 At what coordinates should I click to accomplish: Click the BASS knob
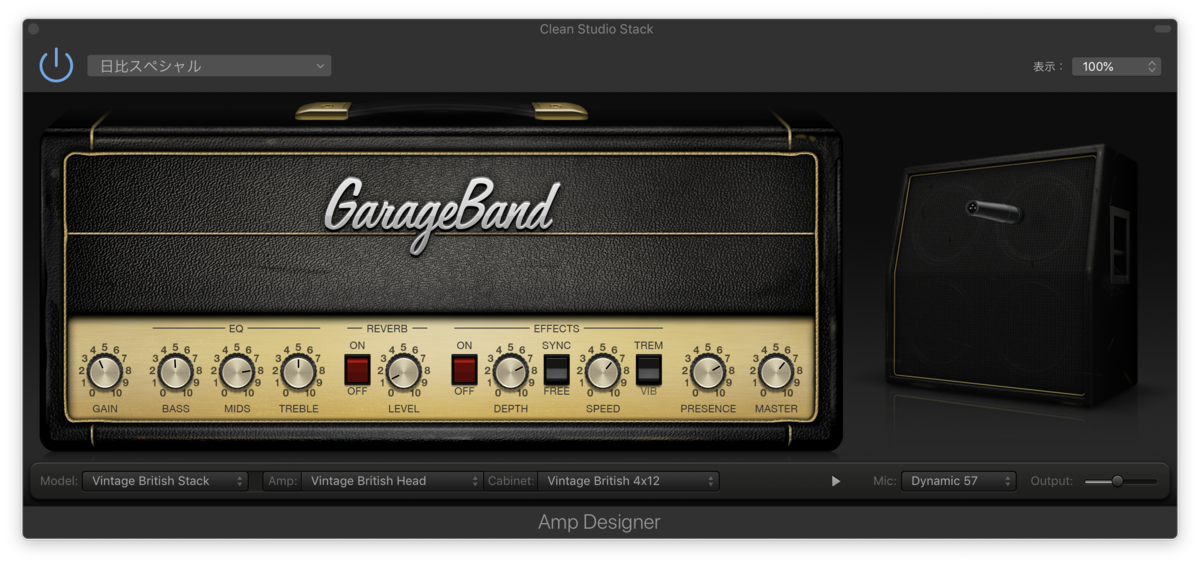click(x=175, y=373)
